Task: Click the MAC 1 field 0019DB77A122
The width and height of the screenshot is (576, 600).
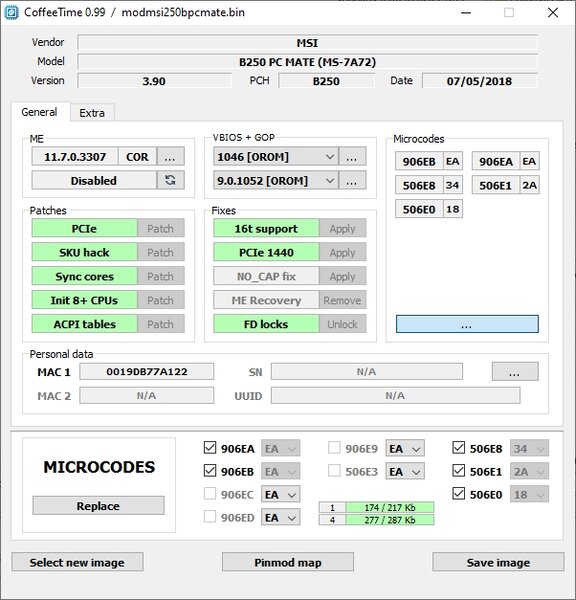Action: [x=147, y=372]
